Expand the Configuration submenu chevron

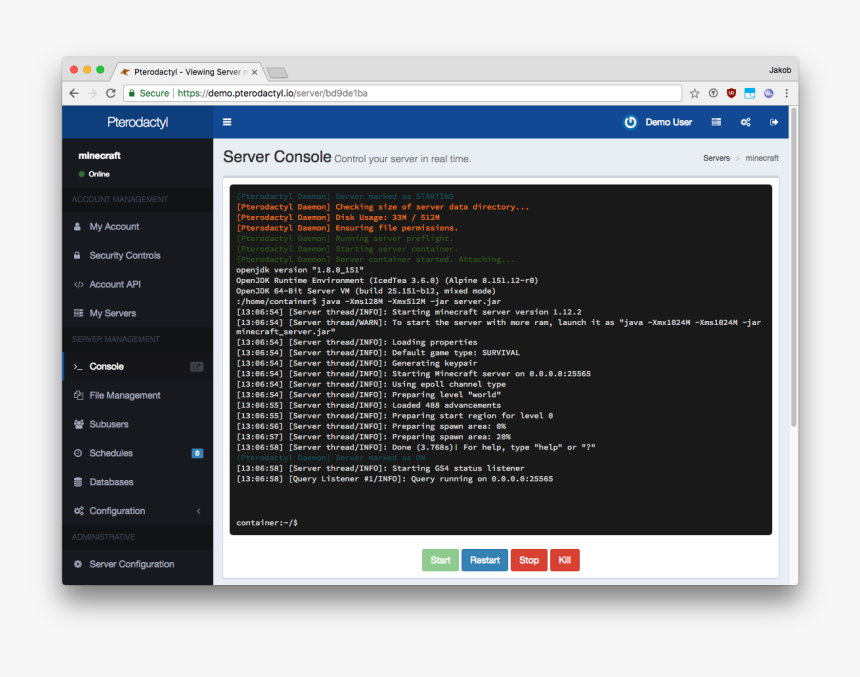199,511
